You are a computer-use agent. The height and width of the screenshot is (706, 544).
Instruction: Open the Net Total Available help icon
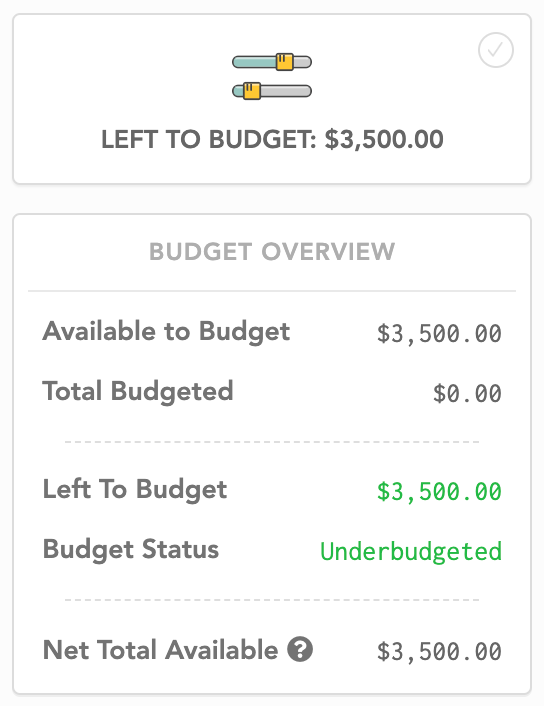click(300, 649)
